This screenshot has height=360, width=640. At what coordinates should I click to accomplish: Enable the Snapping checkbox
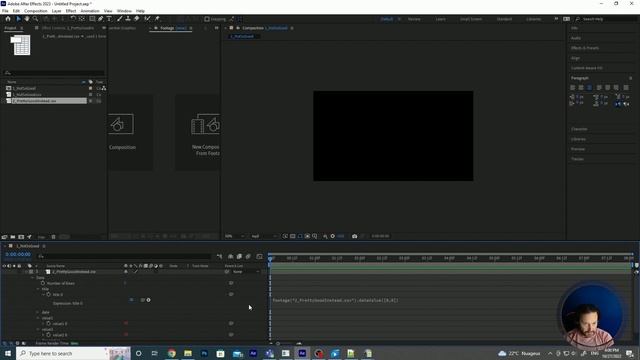click(x=207, y=19)
